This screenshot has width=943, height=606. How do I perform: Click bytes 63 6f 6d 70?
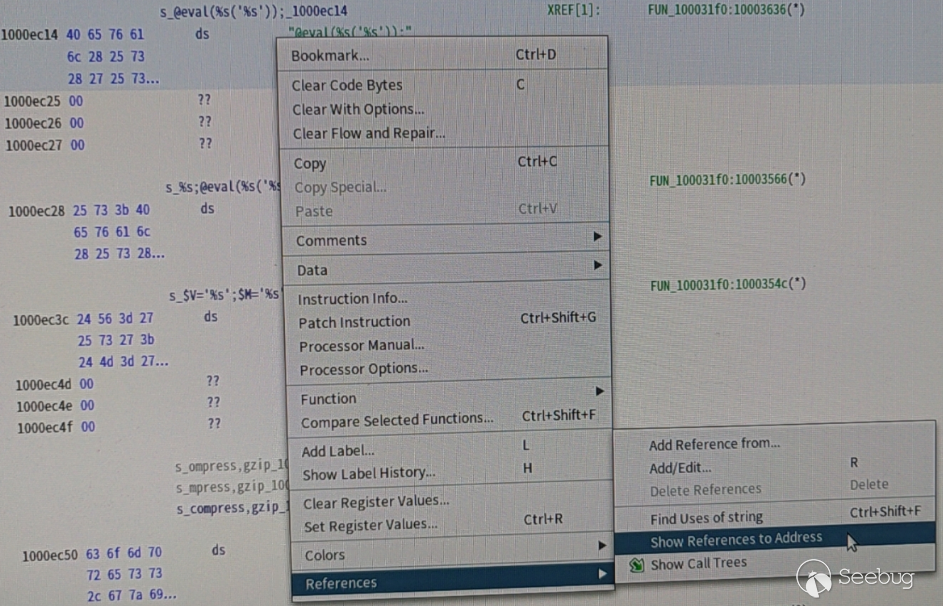(123, 552)
